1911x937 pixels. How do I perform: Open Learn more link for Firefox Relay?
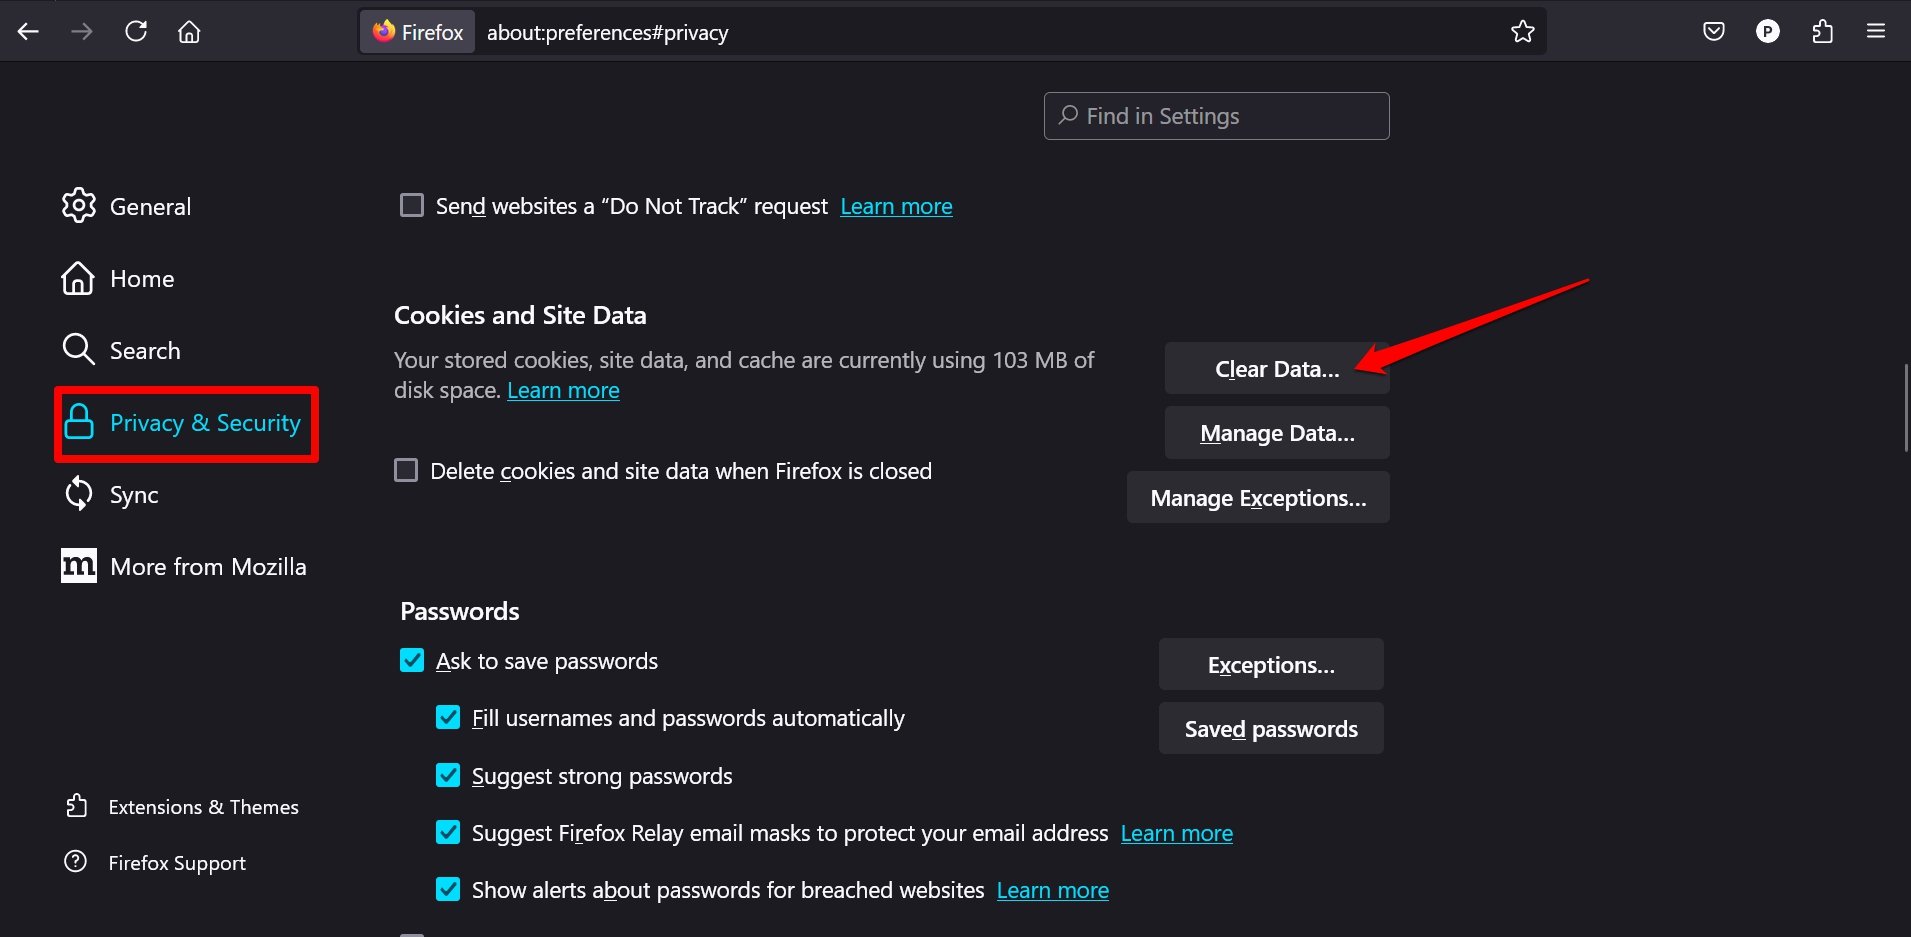[1176, 833]
